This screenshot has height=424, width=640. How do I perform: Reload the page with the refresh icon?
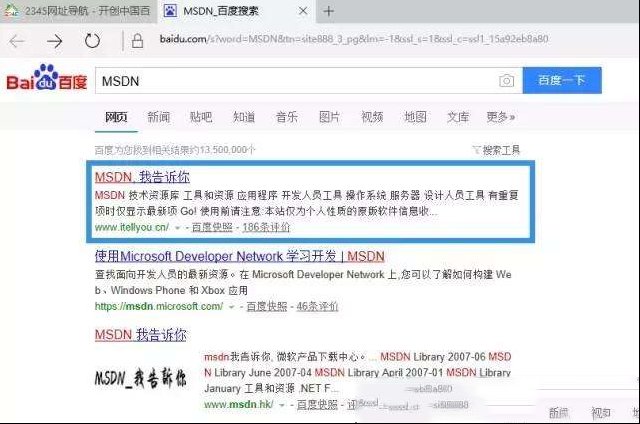coord(92,41)
